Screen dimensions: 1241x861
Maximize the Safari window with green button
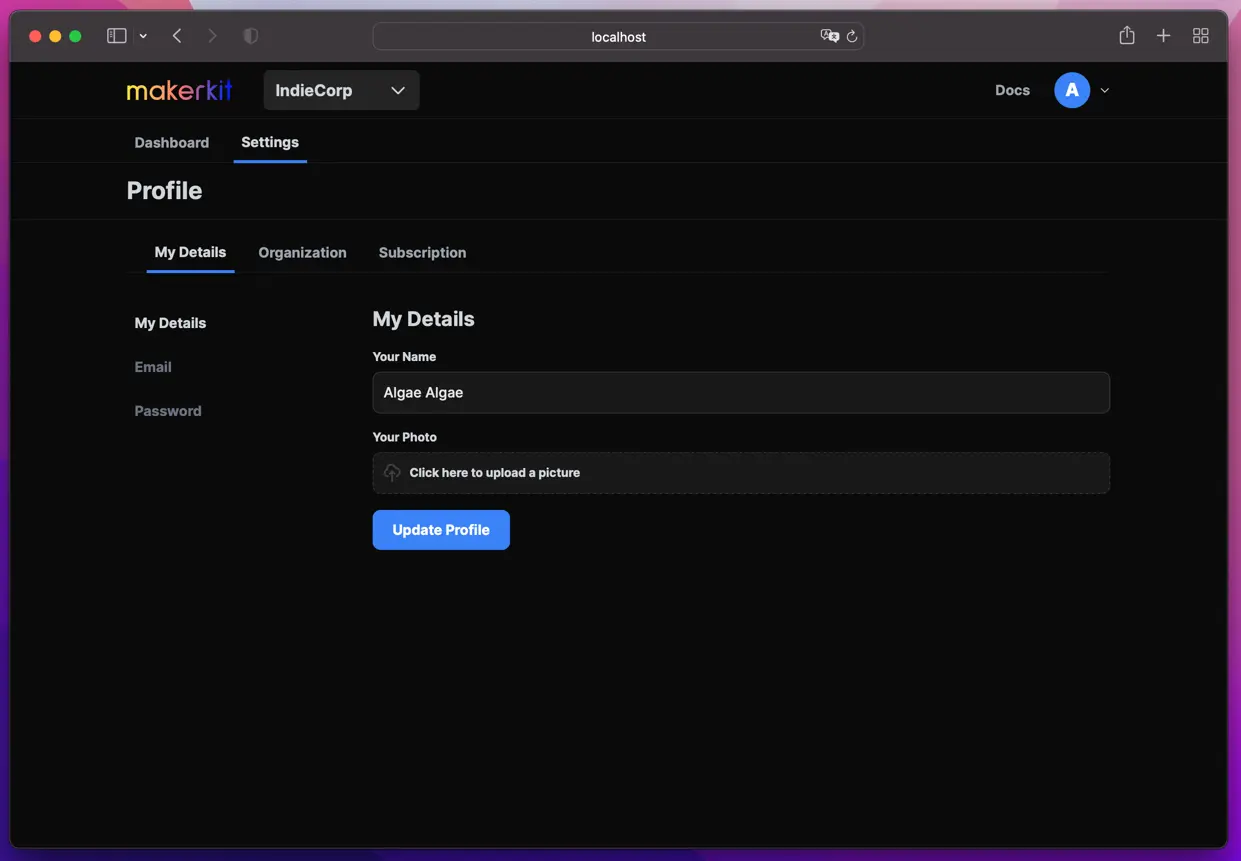pos(75,36)
